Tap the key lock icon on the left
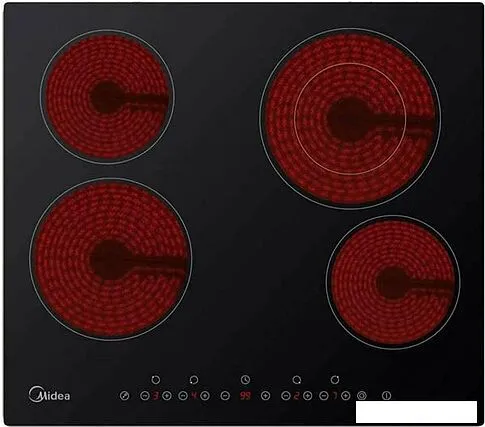This screenshot has width=485, height=427. pyautogui.click(x=124, y=396)
